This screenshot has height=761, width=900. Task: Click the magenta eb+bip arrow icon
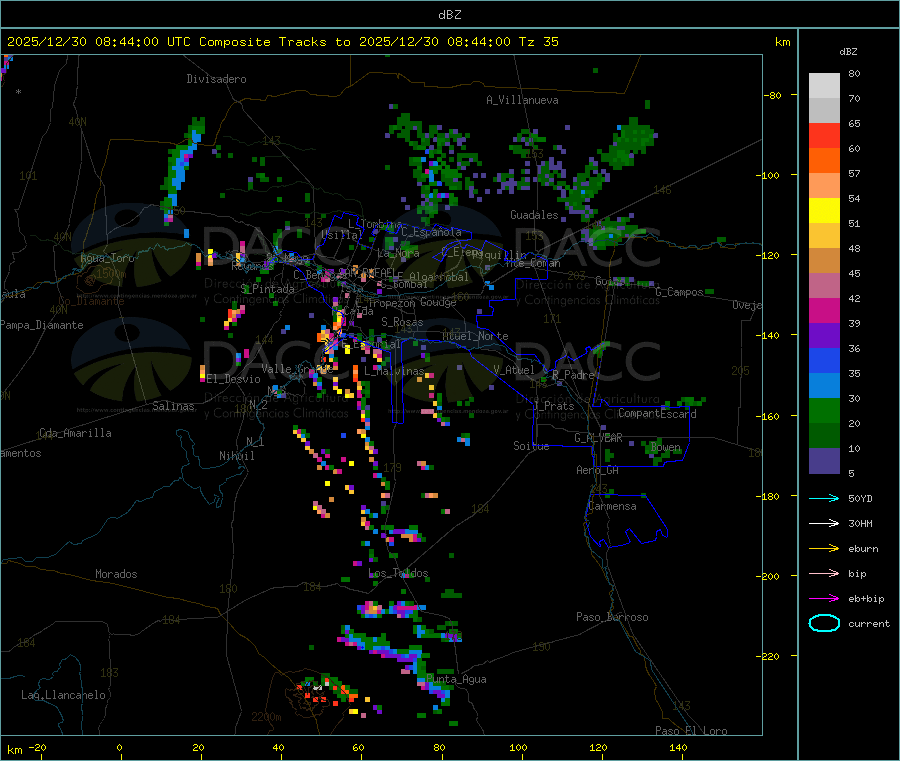(x=824, y=599)
